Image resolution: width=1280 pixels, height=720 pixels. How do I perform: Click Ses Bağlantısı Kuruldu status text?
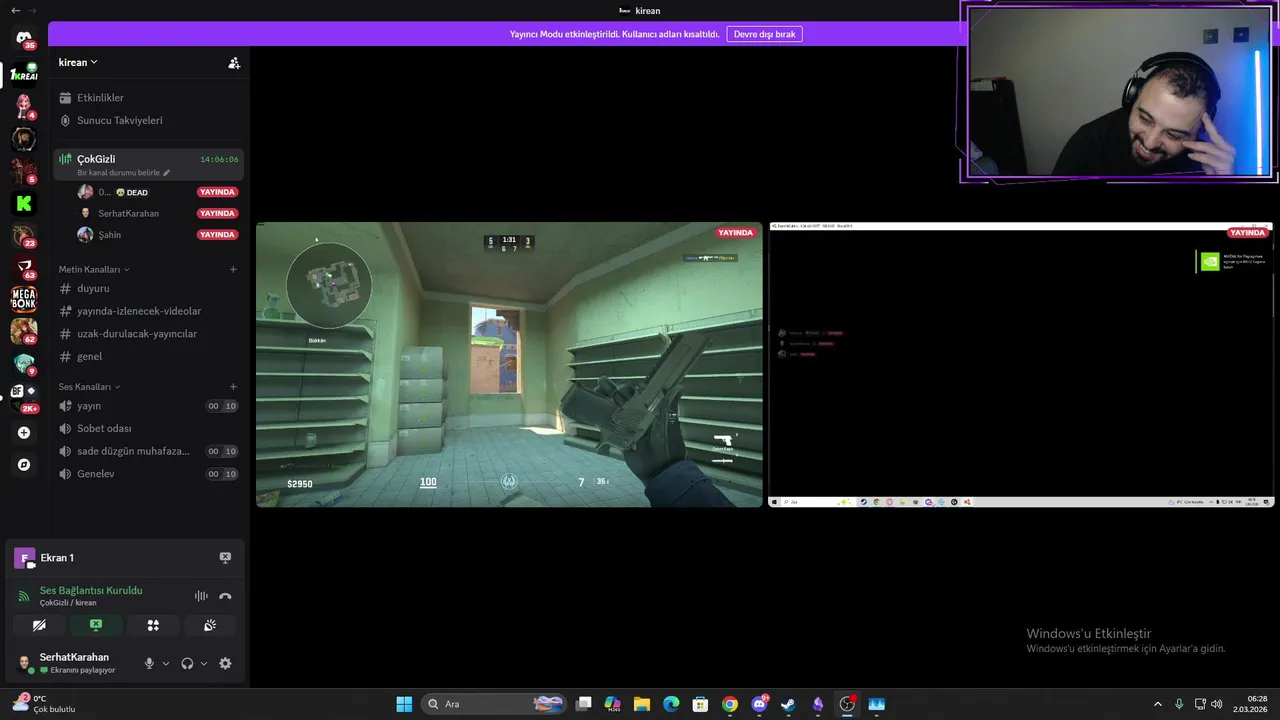[91, 590]
